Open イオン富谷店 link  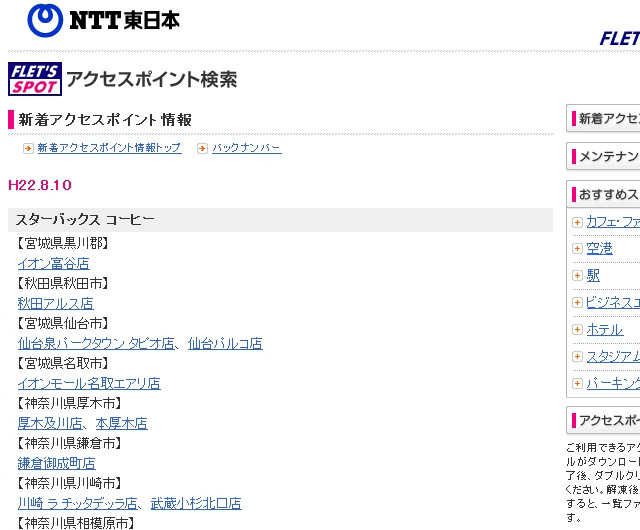click(x=53, y=263)
